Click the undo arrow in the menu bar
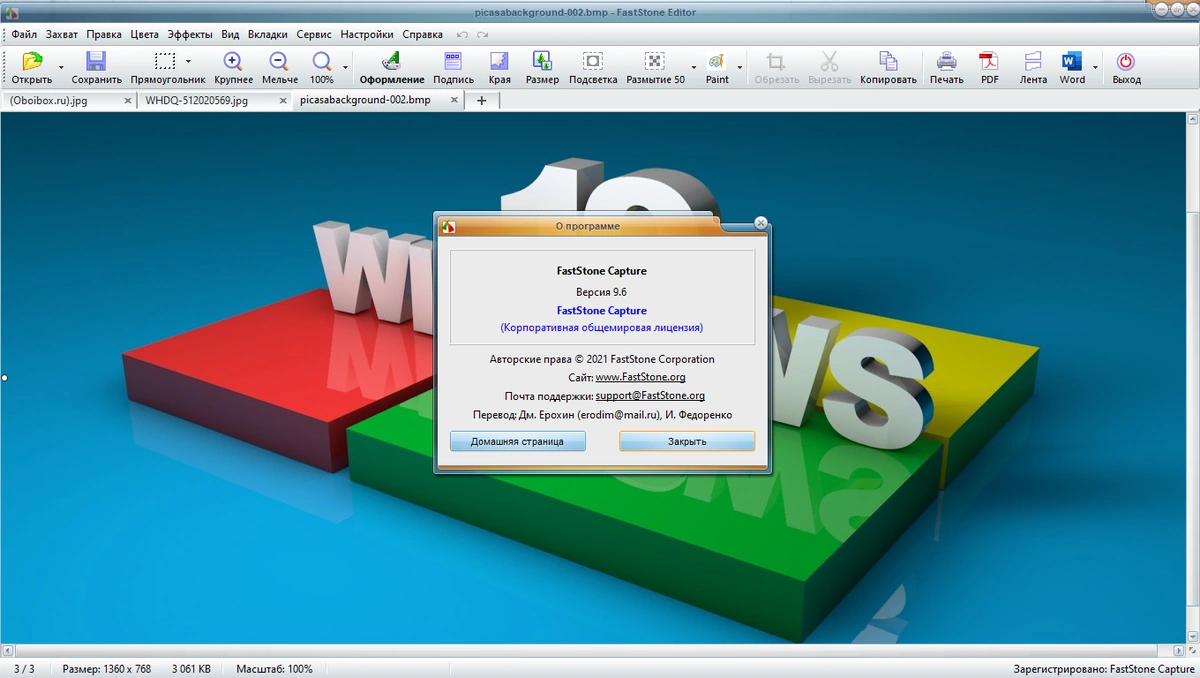This screenshot has width=1200, height=678. [x=462, y=34]
